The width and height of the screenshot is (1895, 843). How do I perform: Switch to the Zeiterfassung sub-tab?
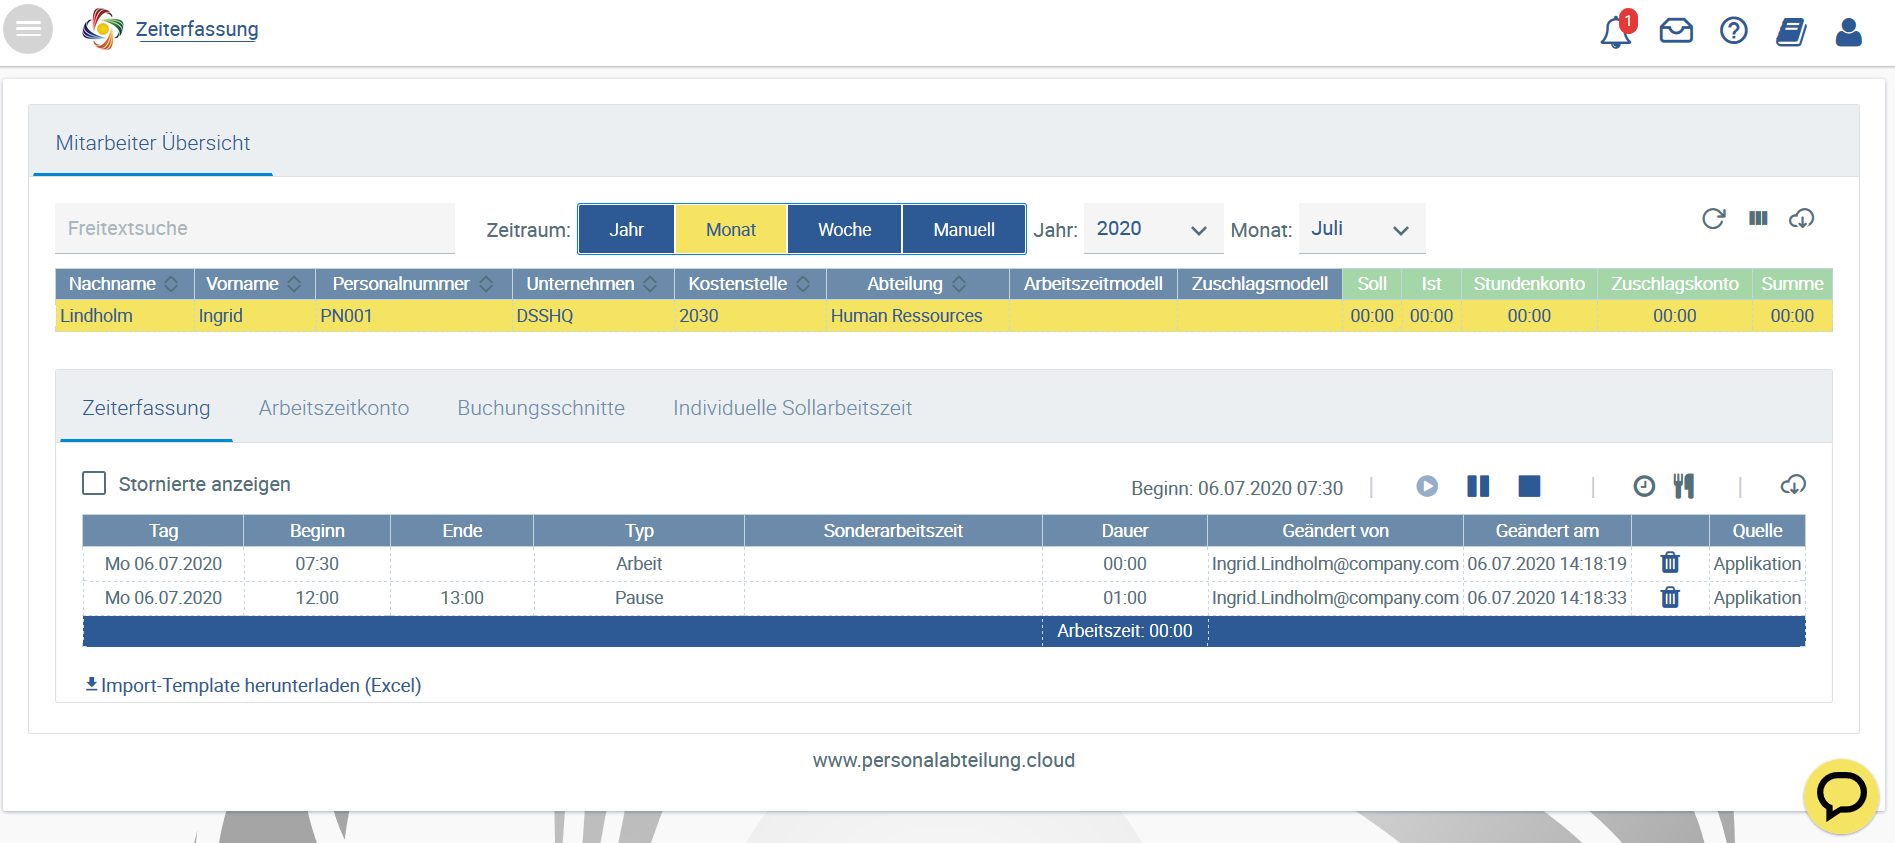point(146,408)
